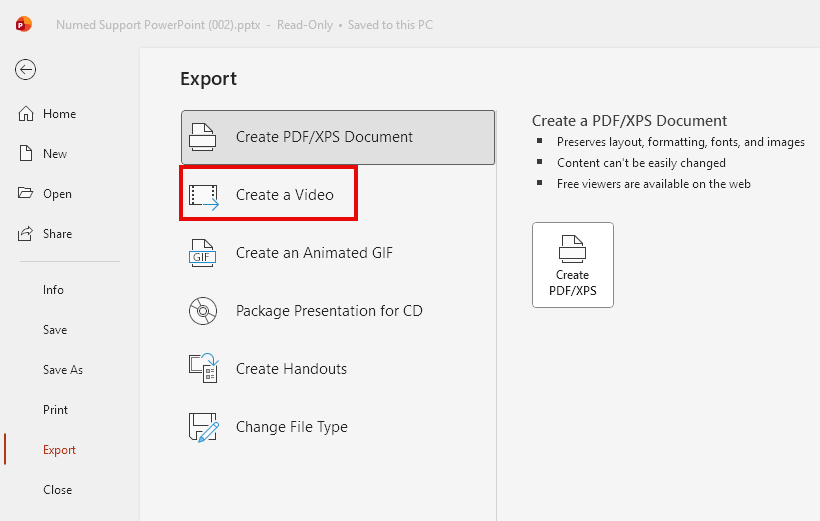
Task: Click the New blank page icon
Action: tap(27, 154)
